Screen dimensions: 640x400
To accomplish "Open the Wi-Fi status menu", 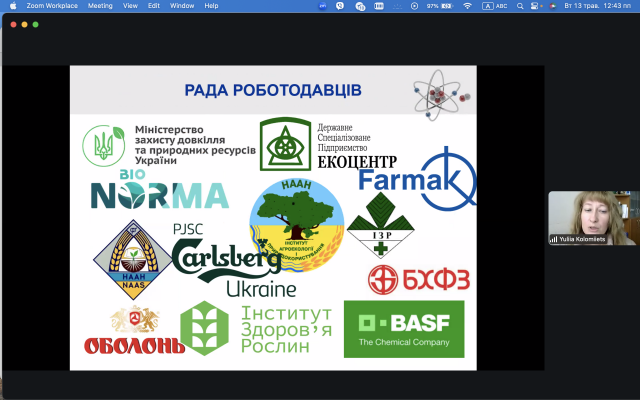I will coord(468,6).
